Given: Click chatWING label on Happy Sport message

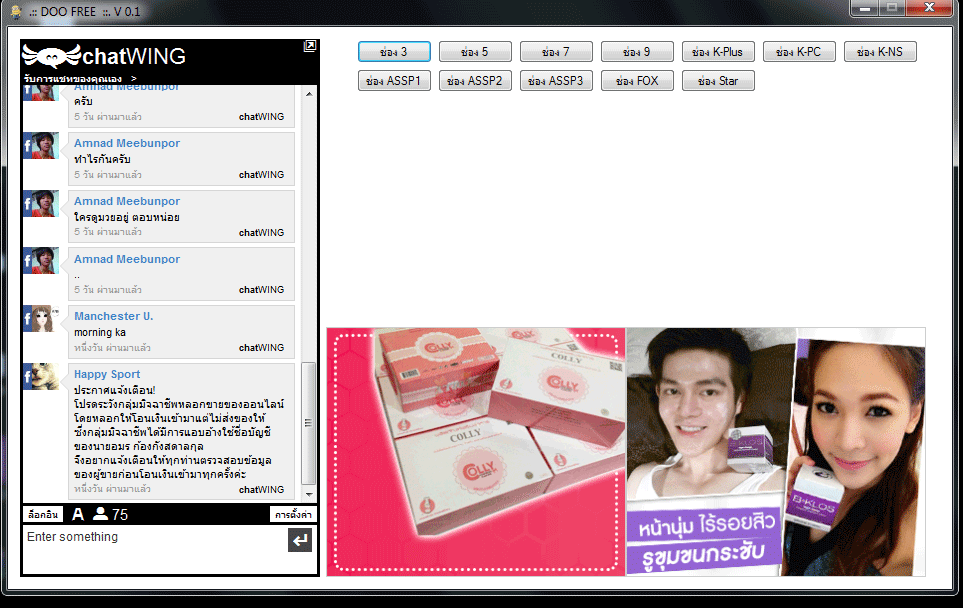Looking at the screenshot, I should [262, 489].
